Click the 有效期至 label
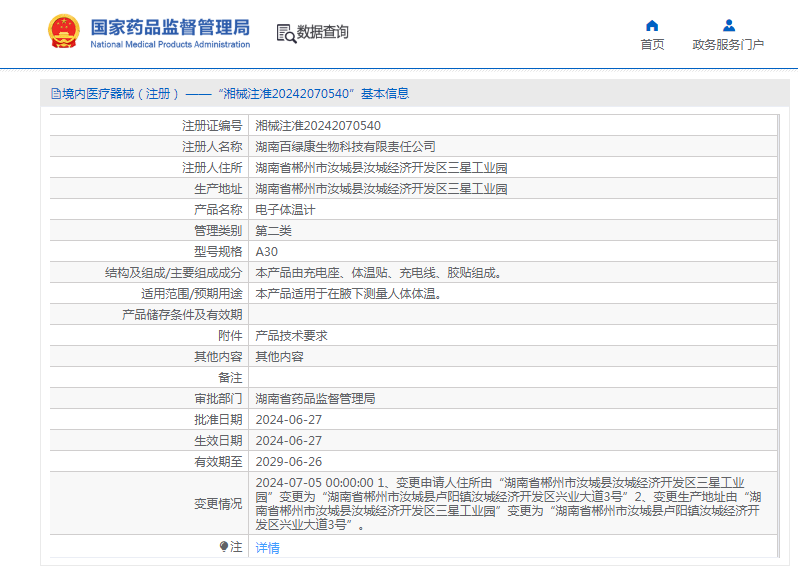Image resolution: width=798 pixels, height=573 pixels. click(x=218, y=462)
